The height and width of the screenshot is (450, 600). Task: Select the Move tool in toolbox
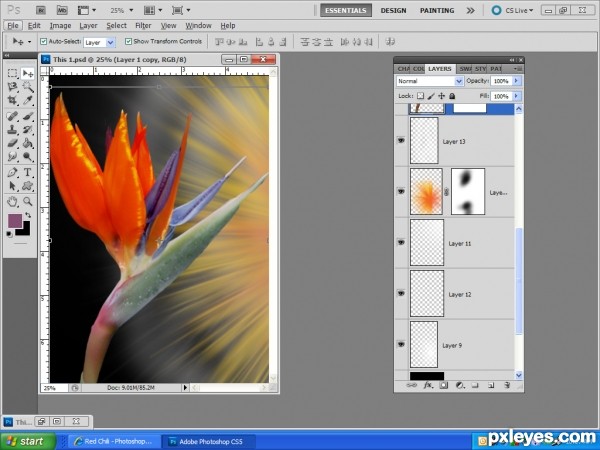point(28,73)
